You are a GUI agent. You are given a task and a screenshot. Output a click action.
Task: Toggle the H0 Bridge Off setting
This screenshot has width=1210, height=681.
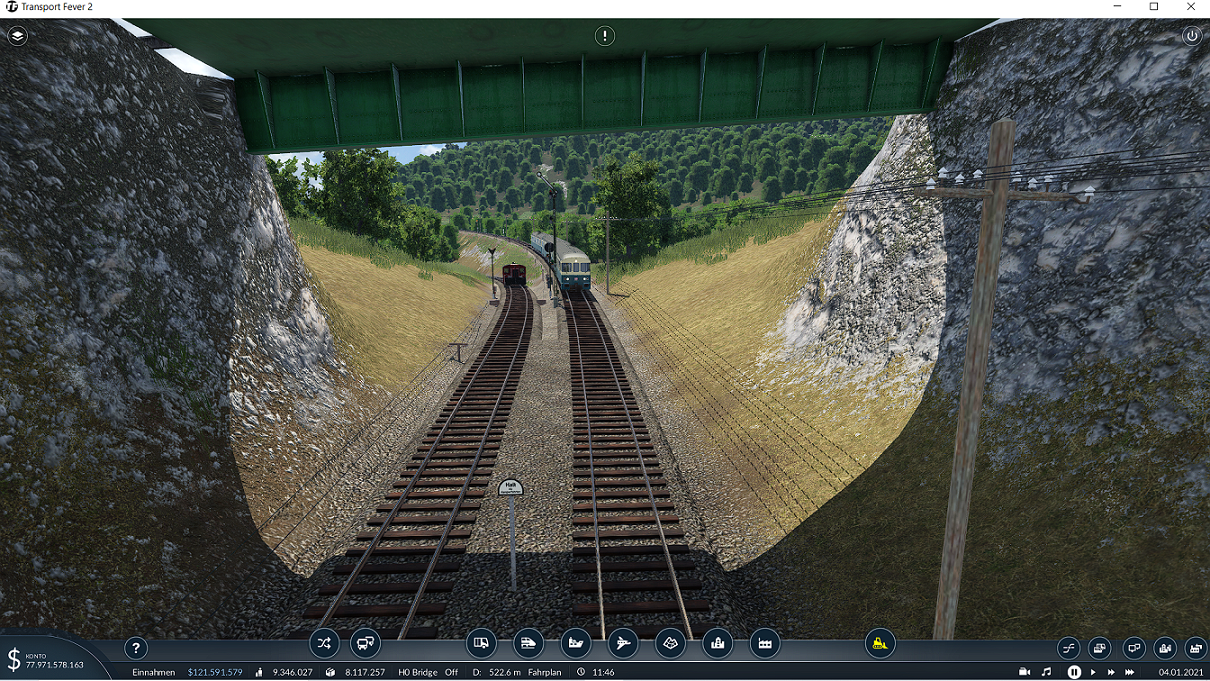(428, 672)
